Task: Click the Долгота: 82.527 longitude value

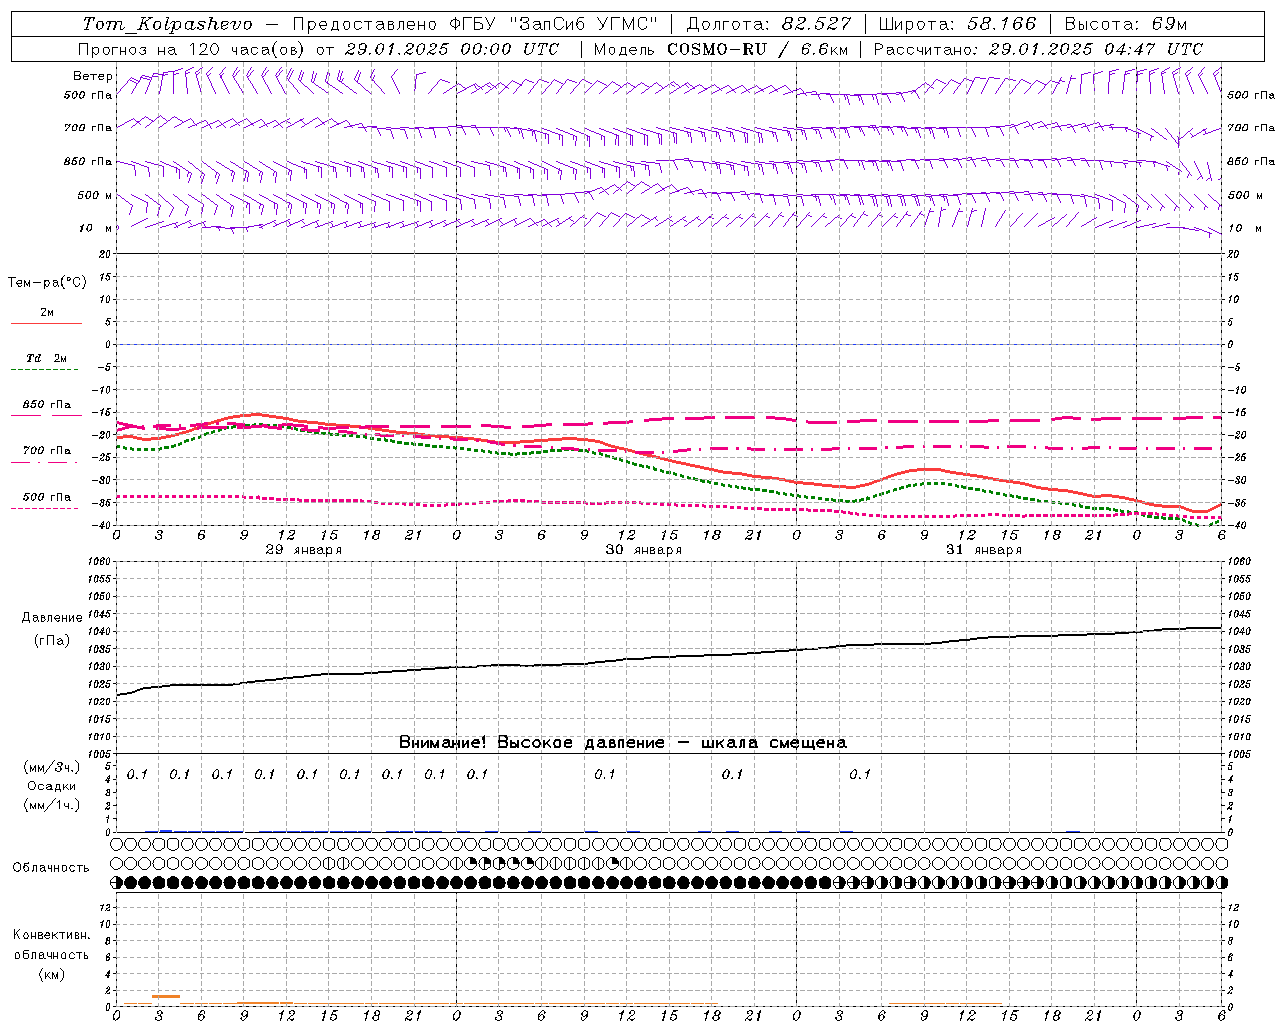Action: point(768,24)
